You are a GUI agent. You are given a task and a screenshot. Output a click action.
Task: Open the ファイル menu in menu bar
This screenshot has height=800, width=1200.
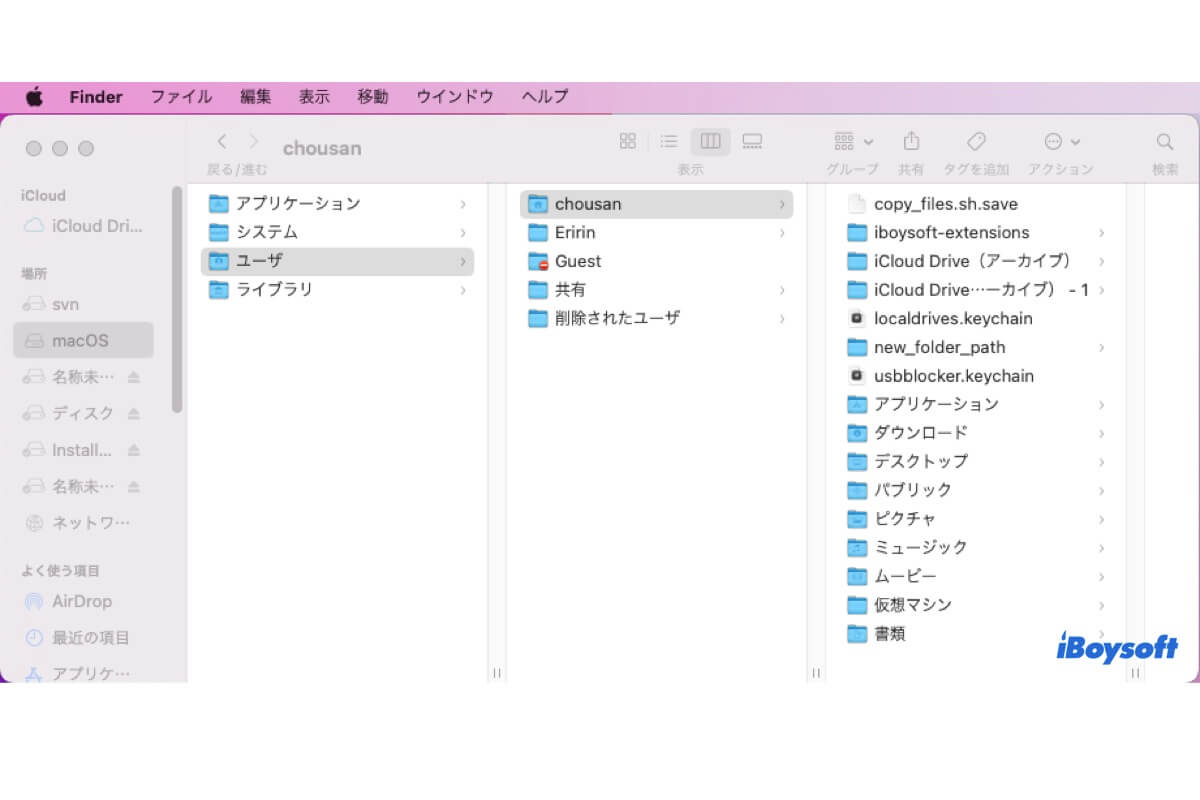pyautogui.click(x=181, y=97)
